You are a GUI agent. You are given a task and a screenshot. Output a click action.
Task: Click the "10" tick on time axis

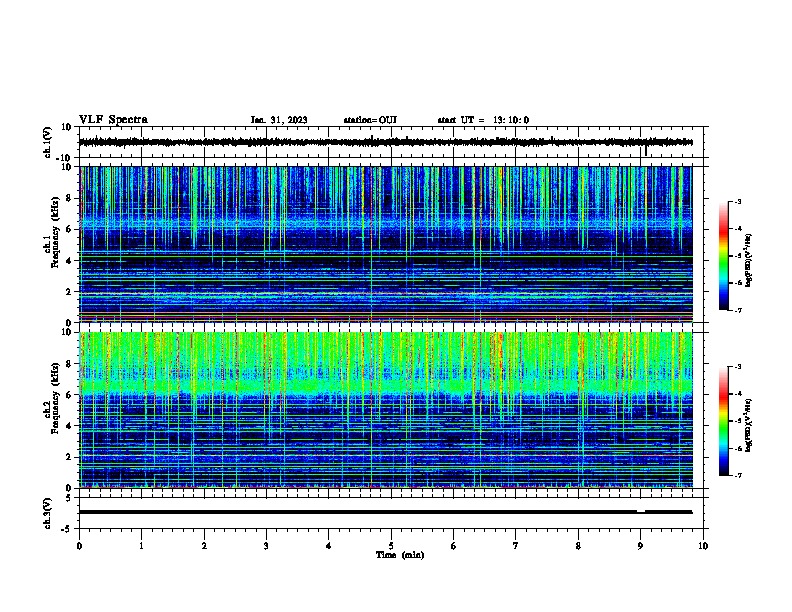pos(703,546)
